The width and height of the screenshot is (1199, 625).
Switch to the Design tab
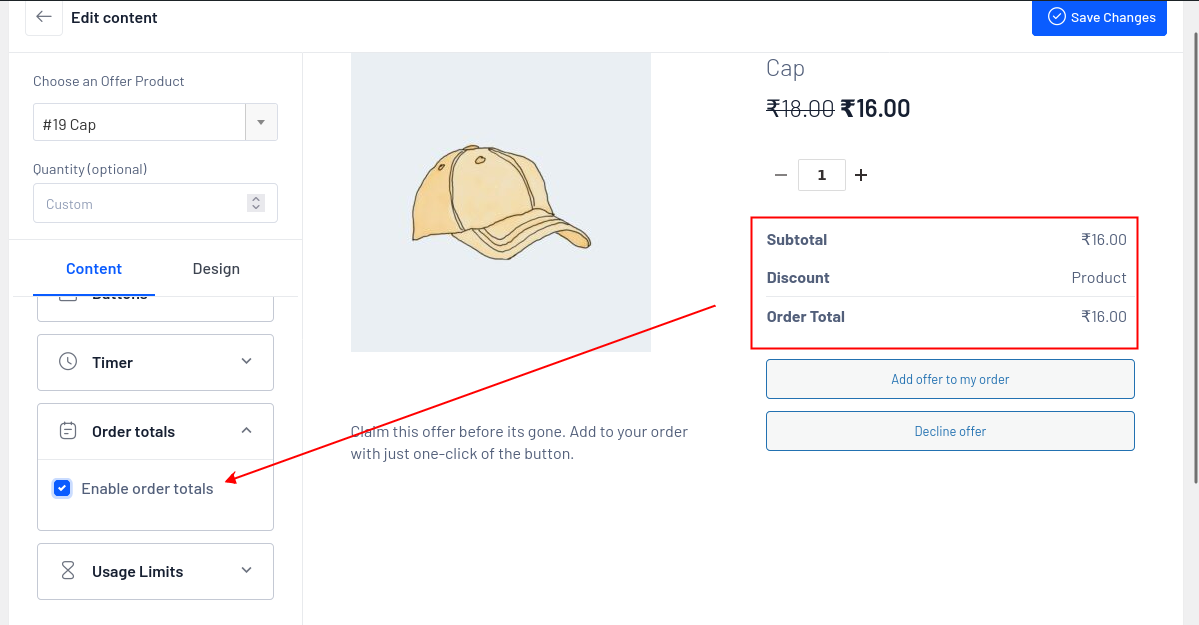tap(216, 268)
